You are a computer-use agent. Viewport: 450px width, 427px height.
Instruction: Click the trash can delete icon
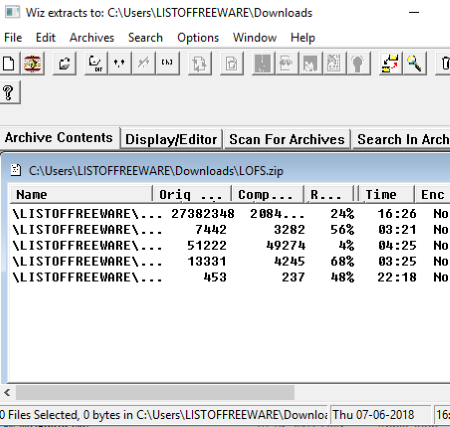click(x=443, y=63)
